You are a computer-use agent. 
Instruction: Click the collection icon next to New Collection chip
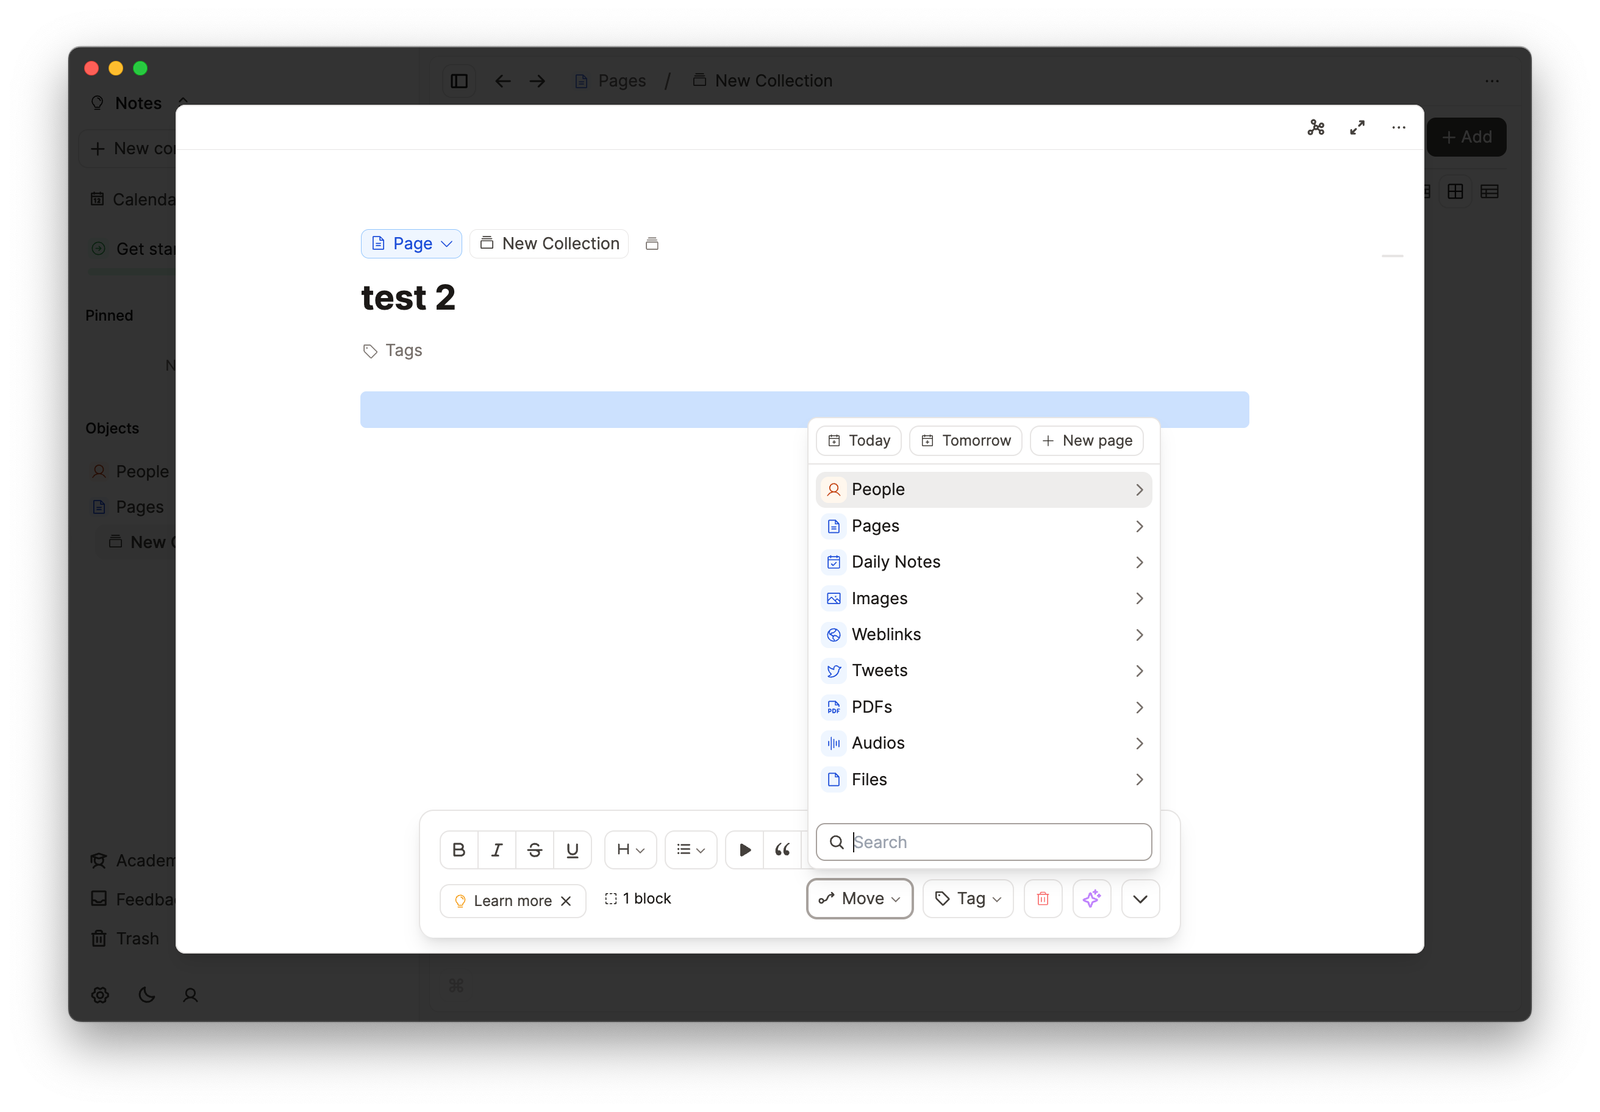[x=652, y=244]
